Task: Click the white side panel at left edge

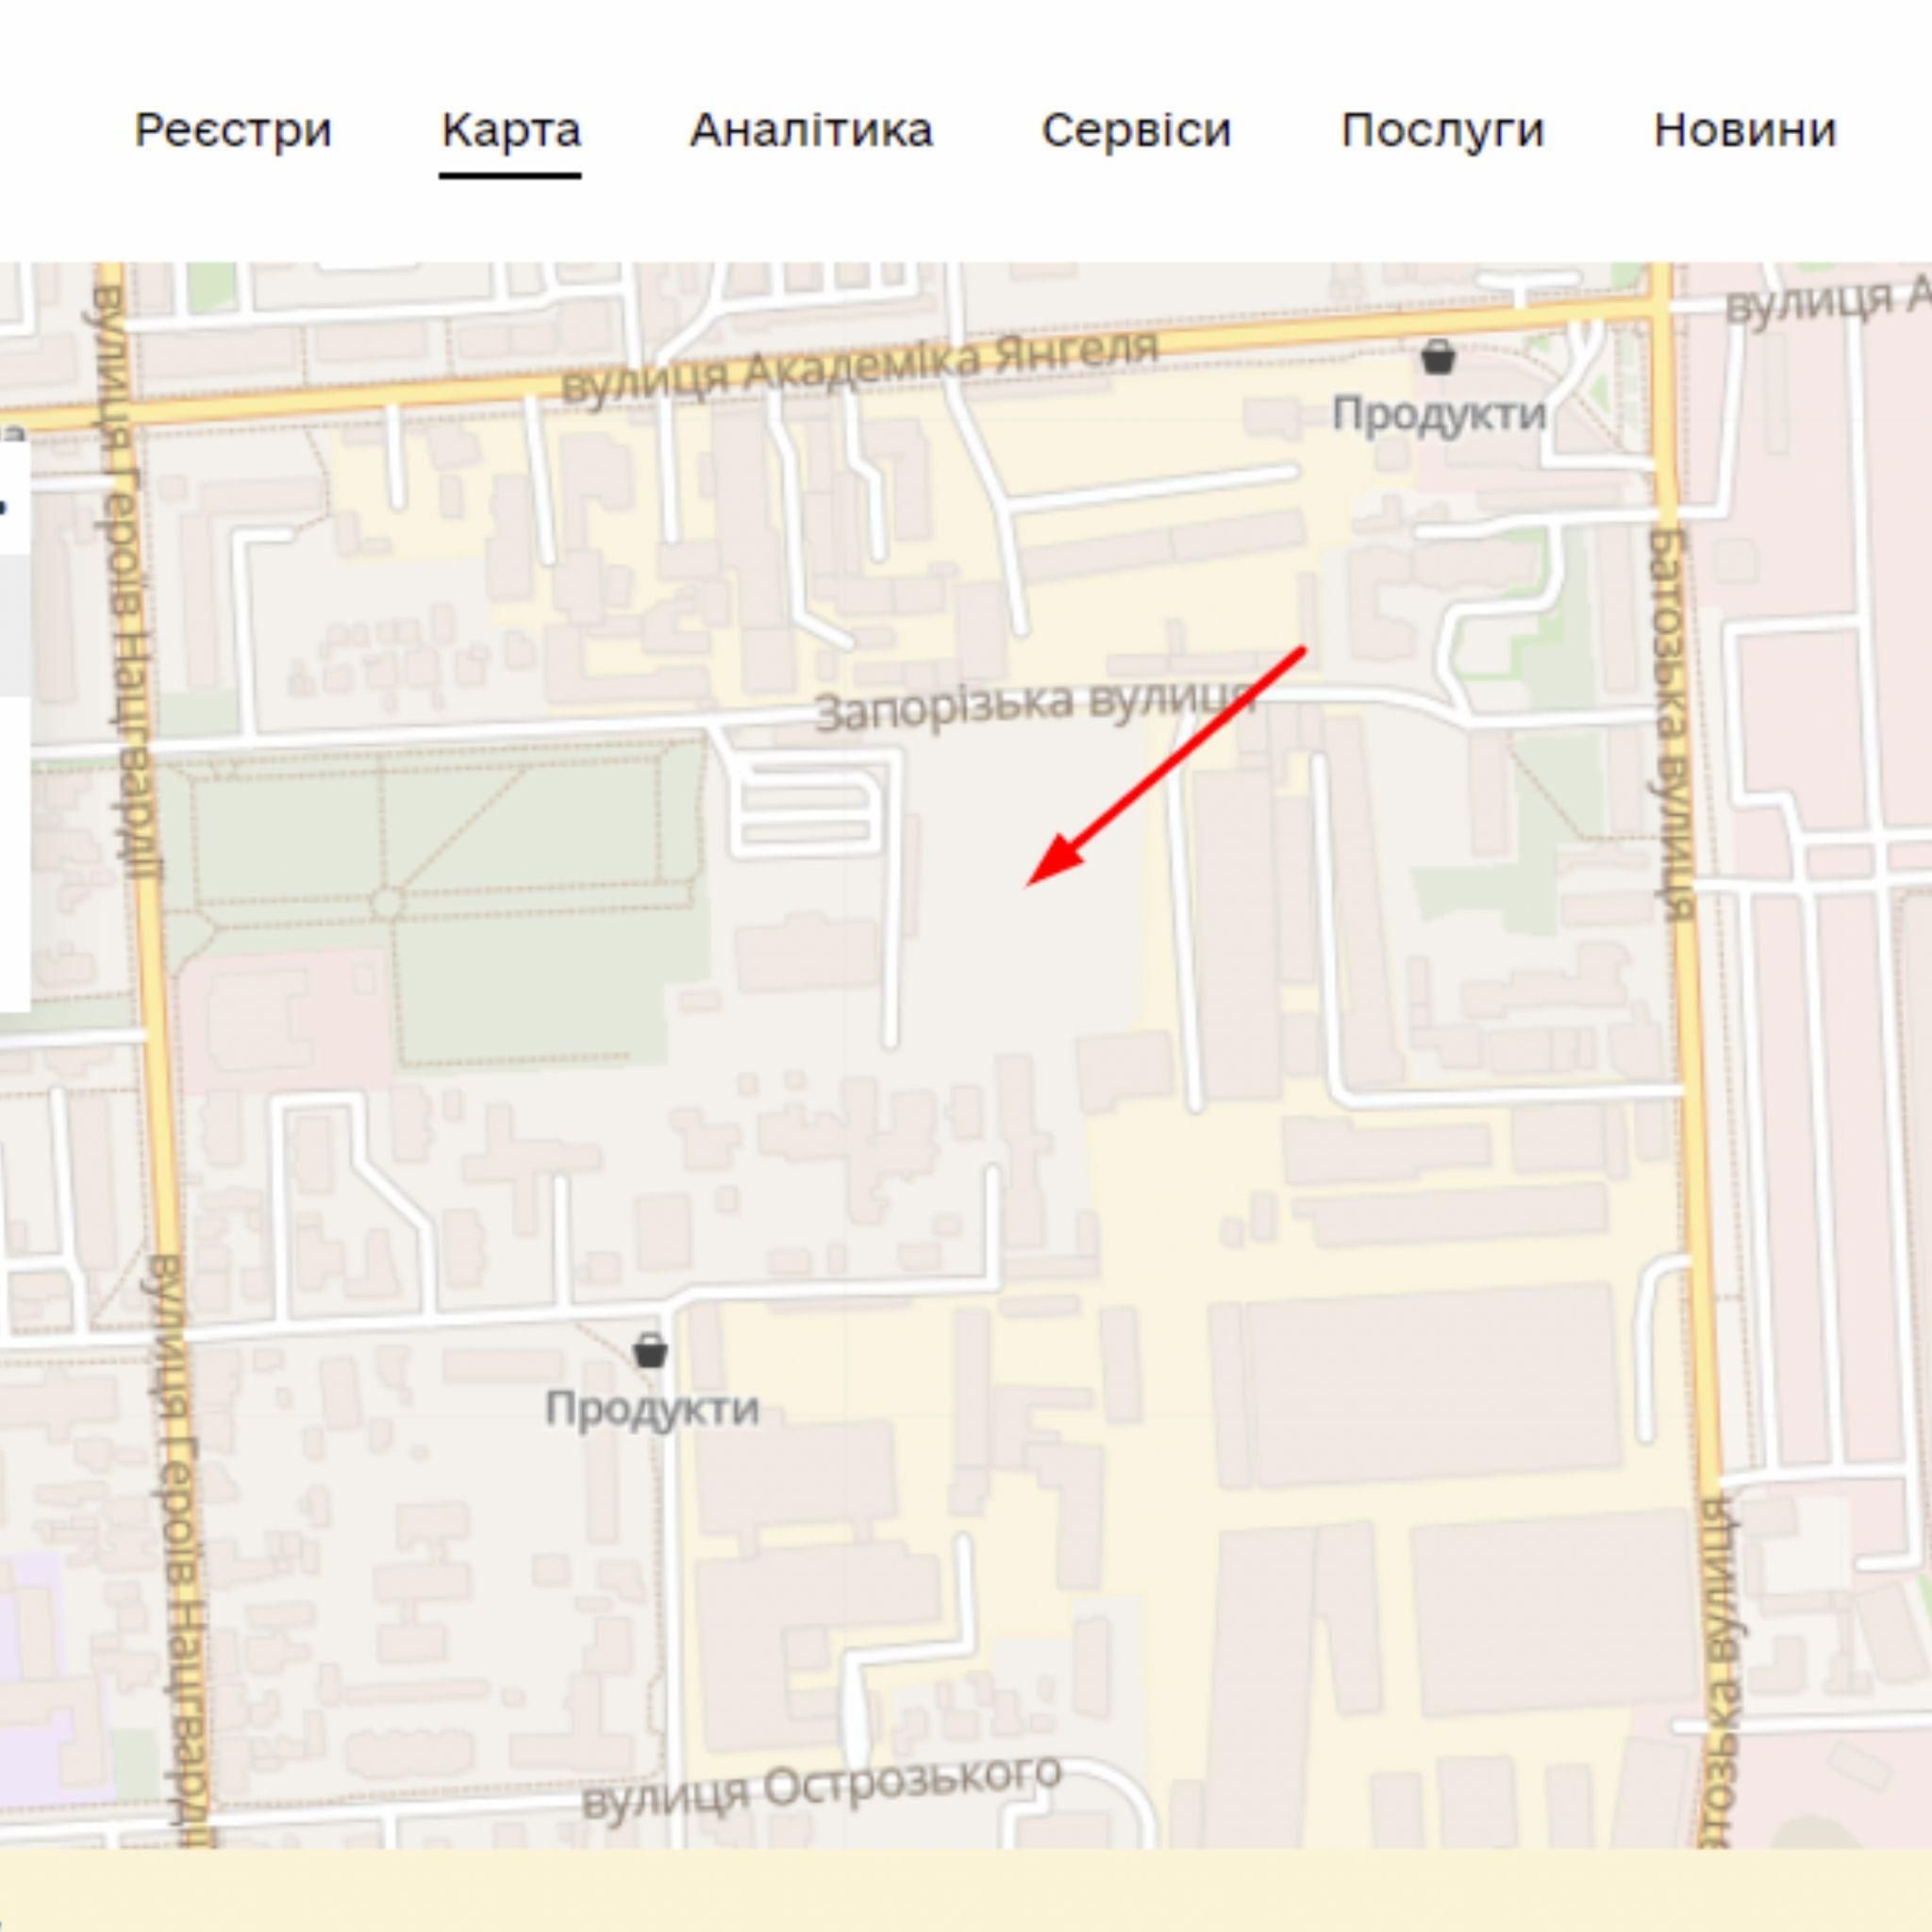Action: click(x=13, y=725)
